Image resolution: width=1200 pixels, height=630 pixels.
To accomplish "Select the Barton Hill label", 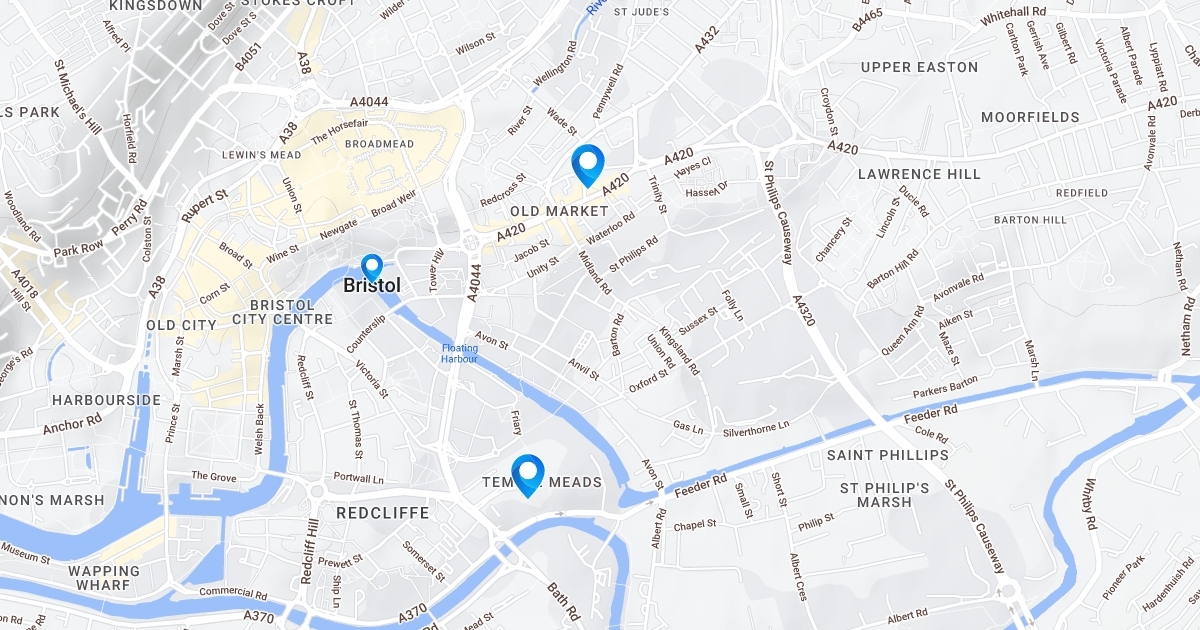I will pos(1029,220).
